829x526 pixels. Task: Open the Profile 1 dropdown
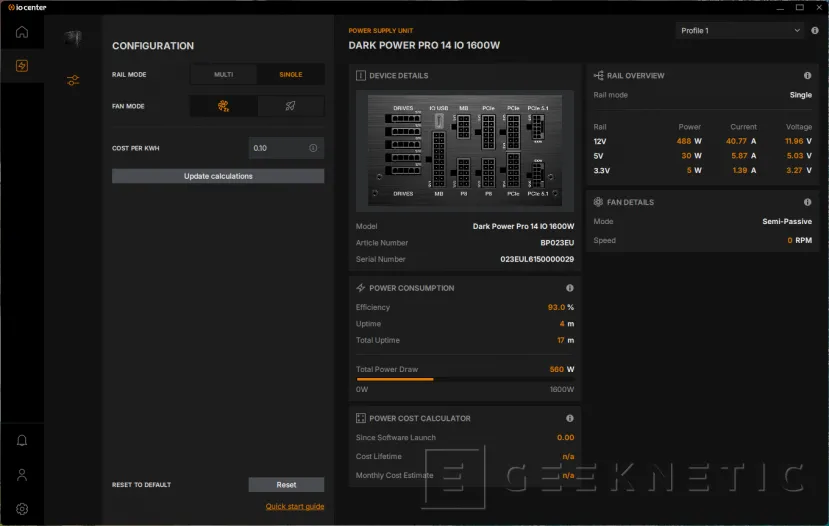pos(739,31)
